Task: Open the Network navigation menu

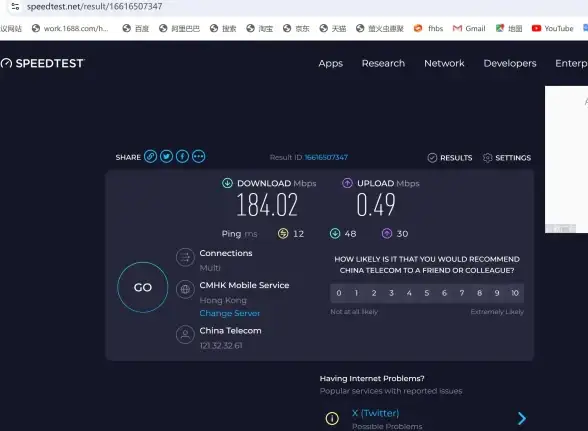Action: (x=444, y=63)
